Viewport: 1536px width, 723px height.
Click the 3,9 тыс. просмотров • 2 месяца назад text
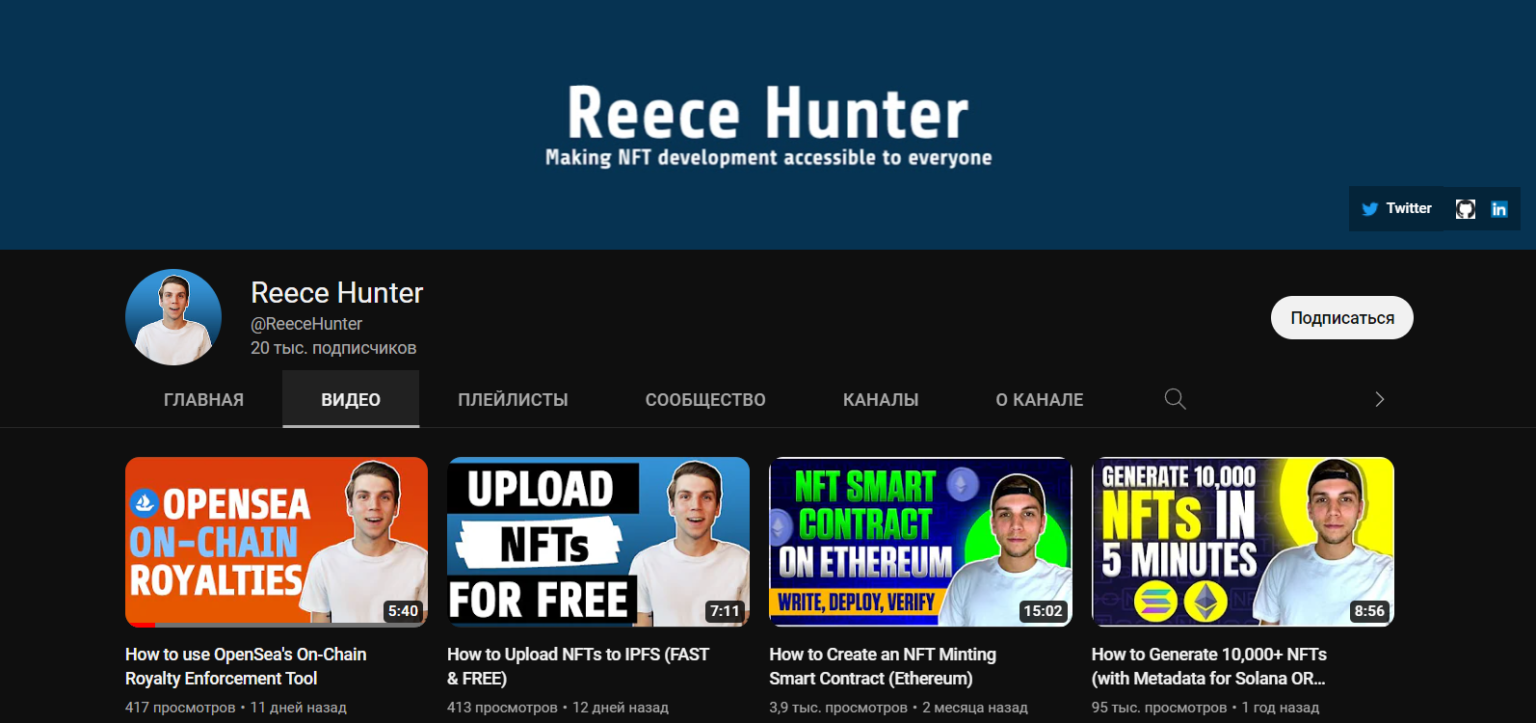click(x=899, y=708)
